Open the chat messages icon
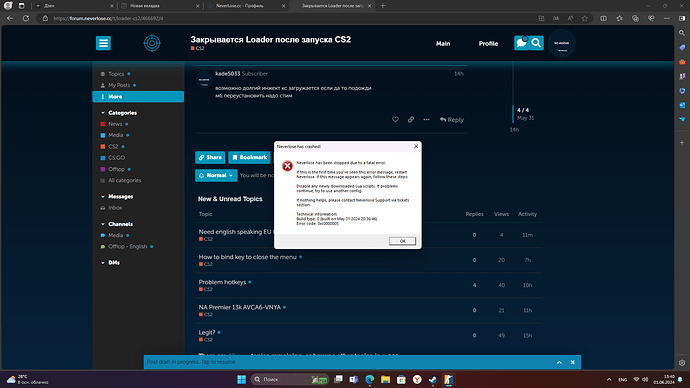690x388 pixels. [x=521, y=43]
